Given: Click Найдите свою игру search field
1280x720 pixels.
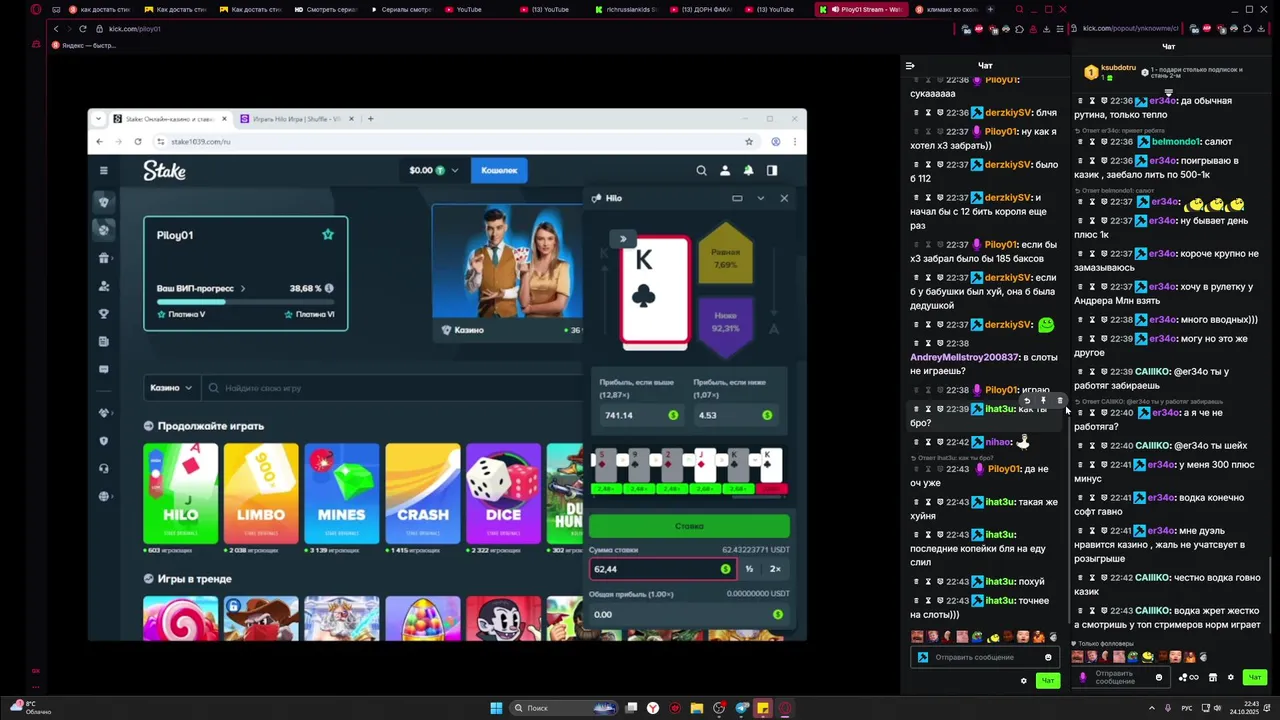Looking at the screenshot, I should [x=390, y=388].
